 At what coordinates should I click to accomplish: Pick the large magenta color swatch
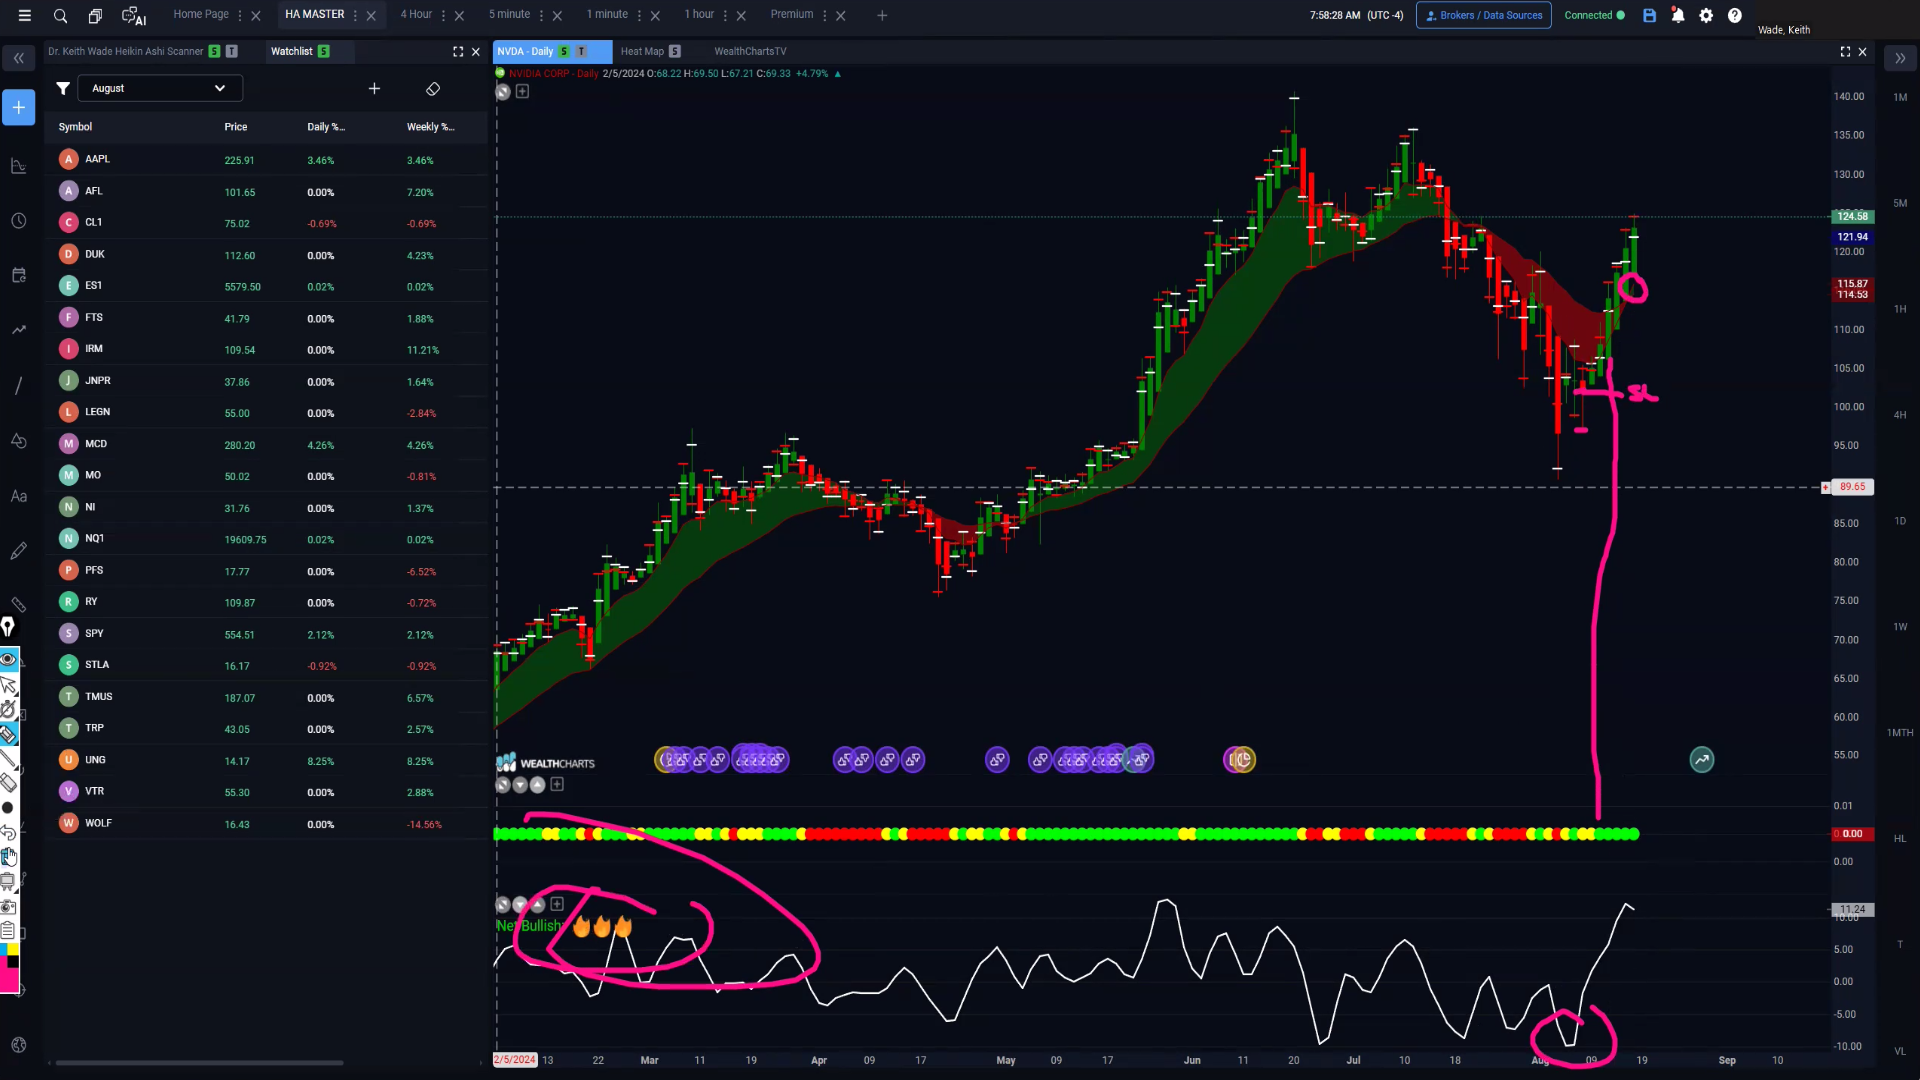[x=9, y=981]
